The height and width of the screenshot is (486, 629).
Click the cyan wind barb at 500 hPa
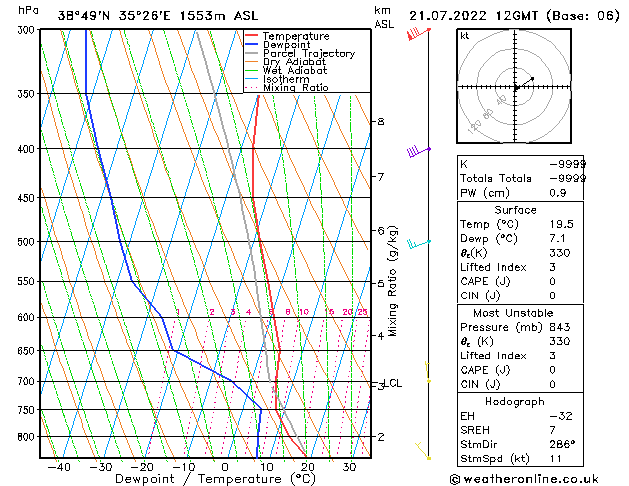tap(419, 243)
